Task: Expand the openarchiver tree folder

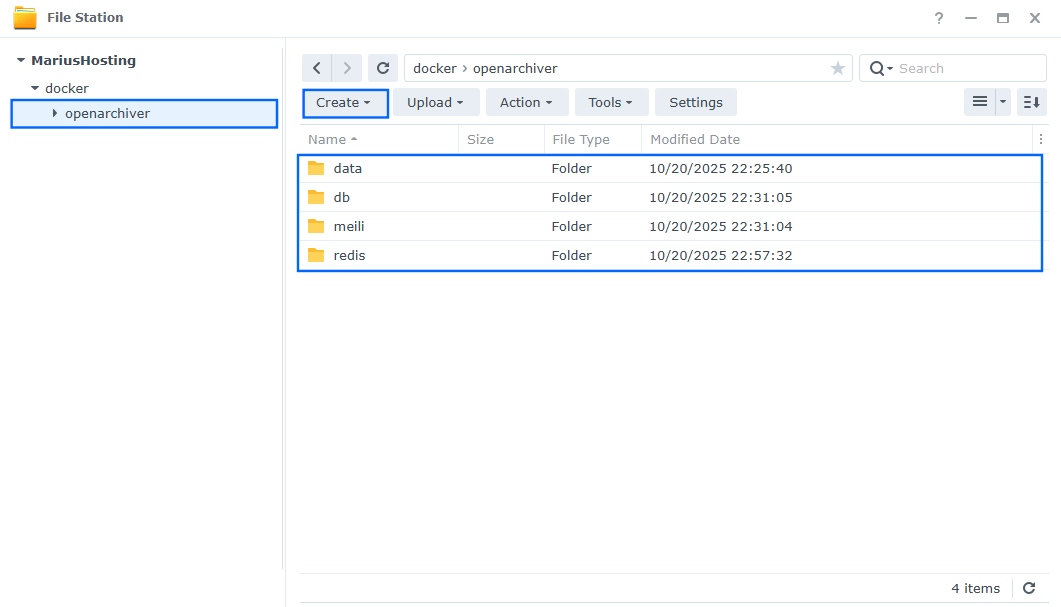Action: click(55, 113)
